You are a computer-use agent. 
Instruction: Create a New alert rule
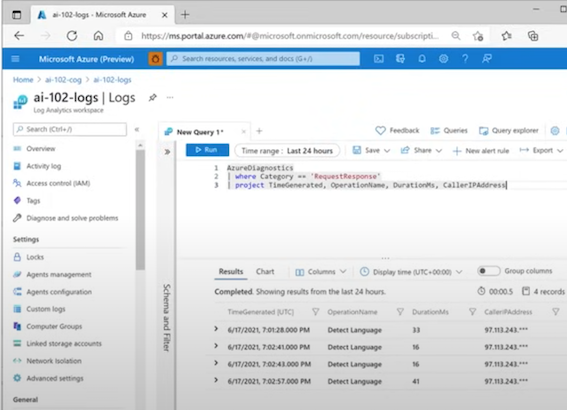tap(481, 151)
